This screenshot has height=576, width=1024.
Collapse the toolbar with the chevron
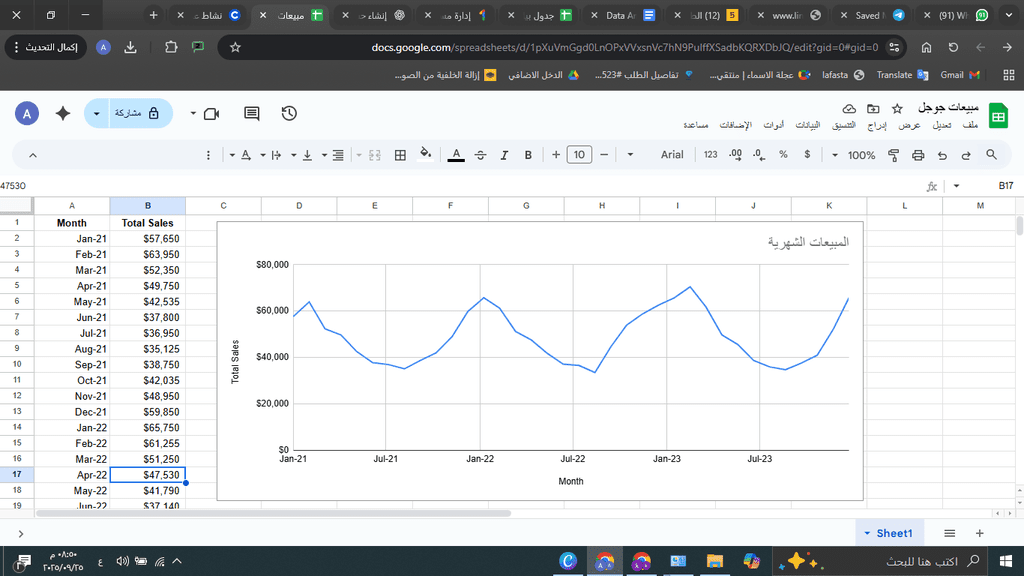(x=32, y=155)
